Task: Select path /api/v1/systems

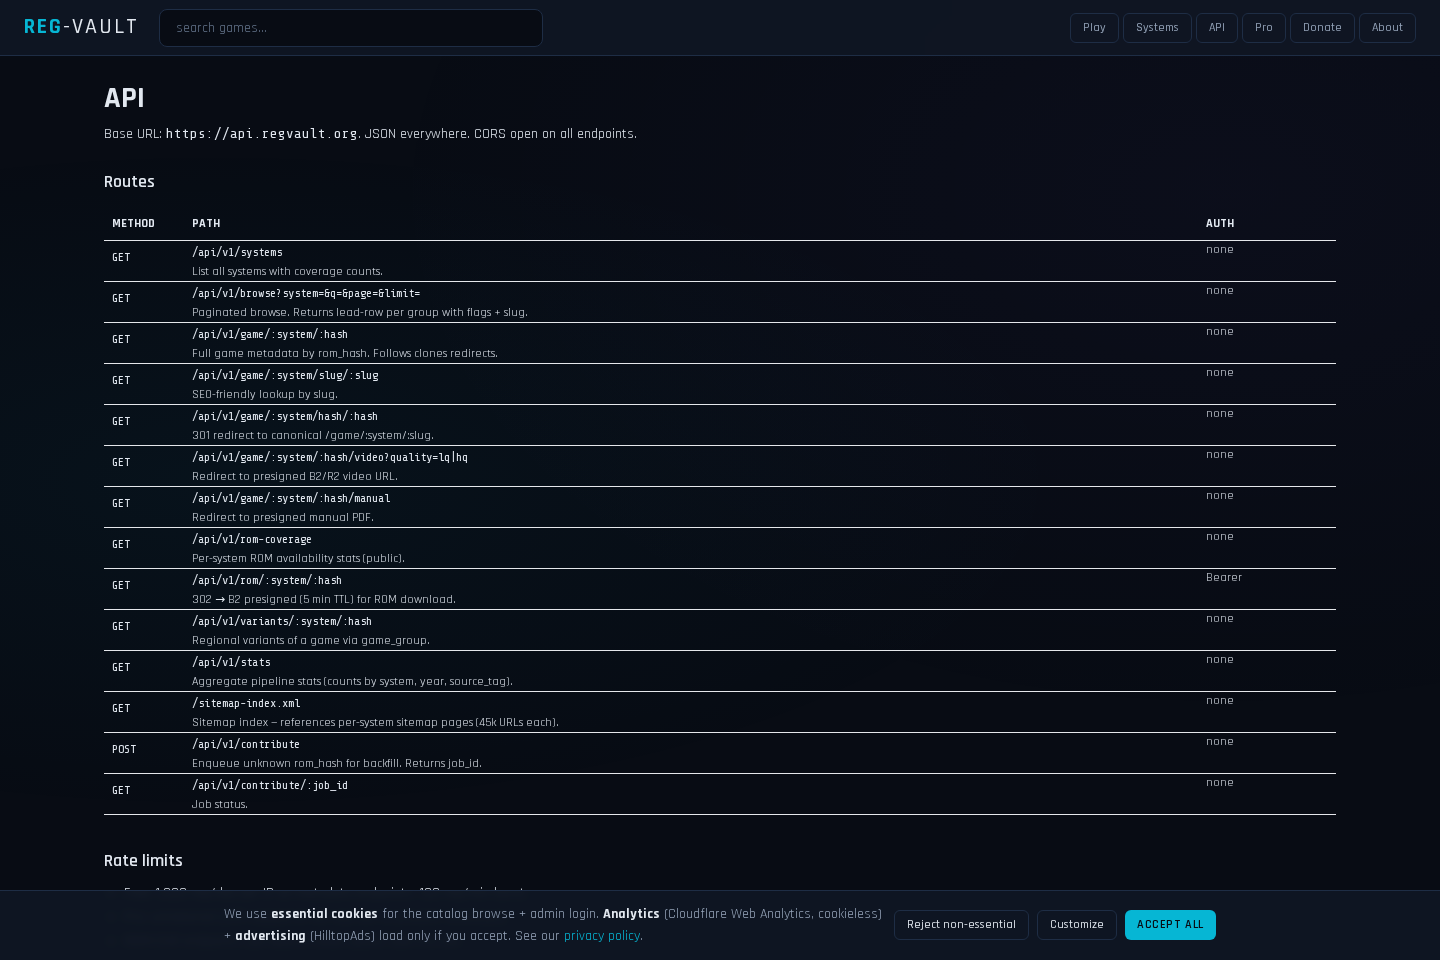Action: pos(237,253)
